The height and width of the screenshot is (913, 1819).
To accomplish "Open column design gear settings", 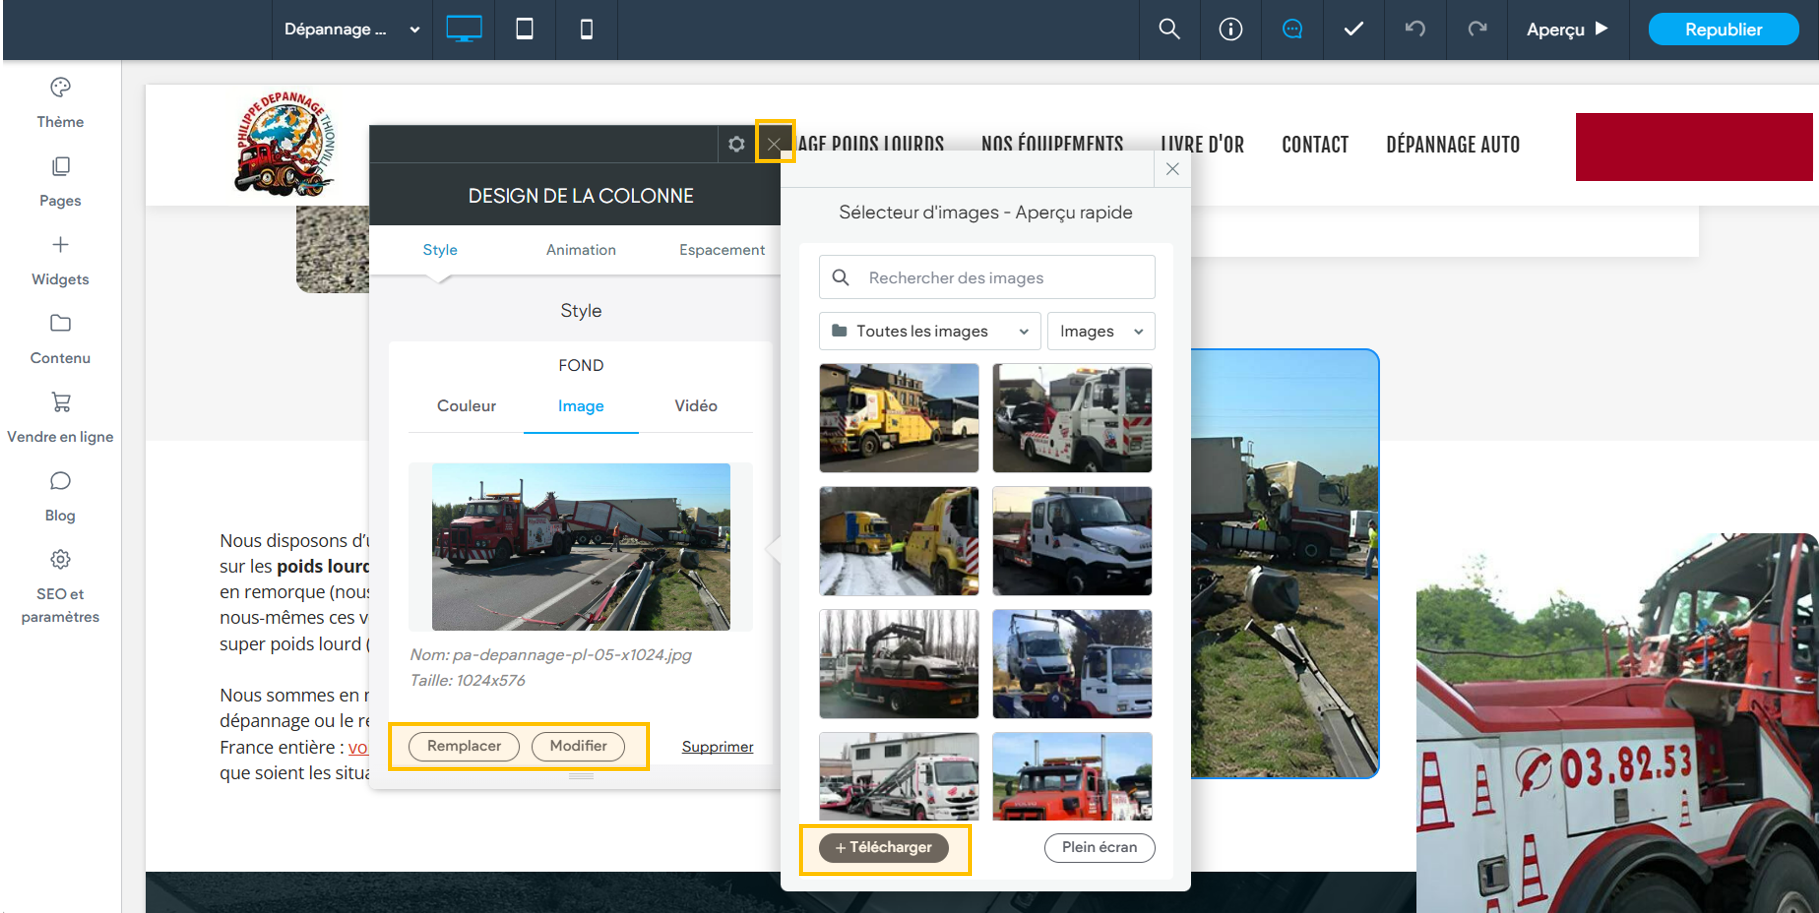I will click(x=737, y=144).
